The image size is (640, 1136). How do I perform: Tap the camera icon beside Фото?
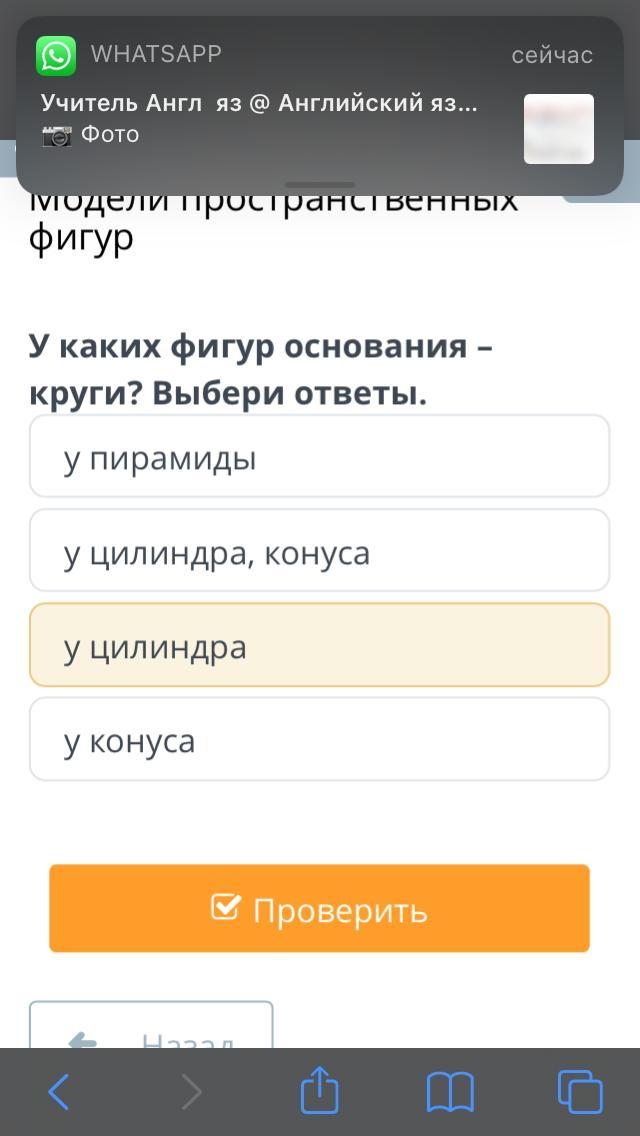57,135
